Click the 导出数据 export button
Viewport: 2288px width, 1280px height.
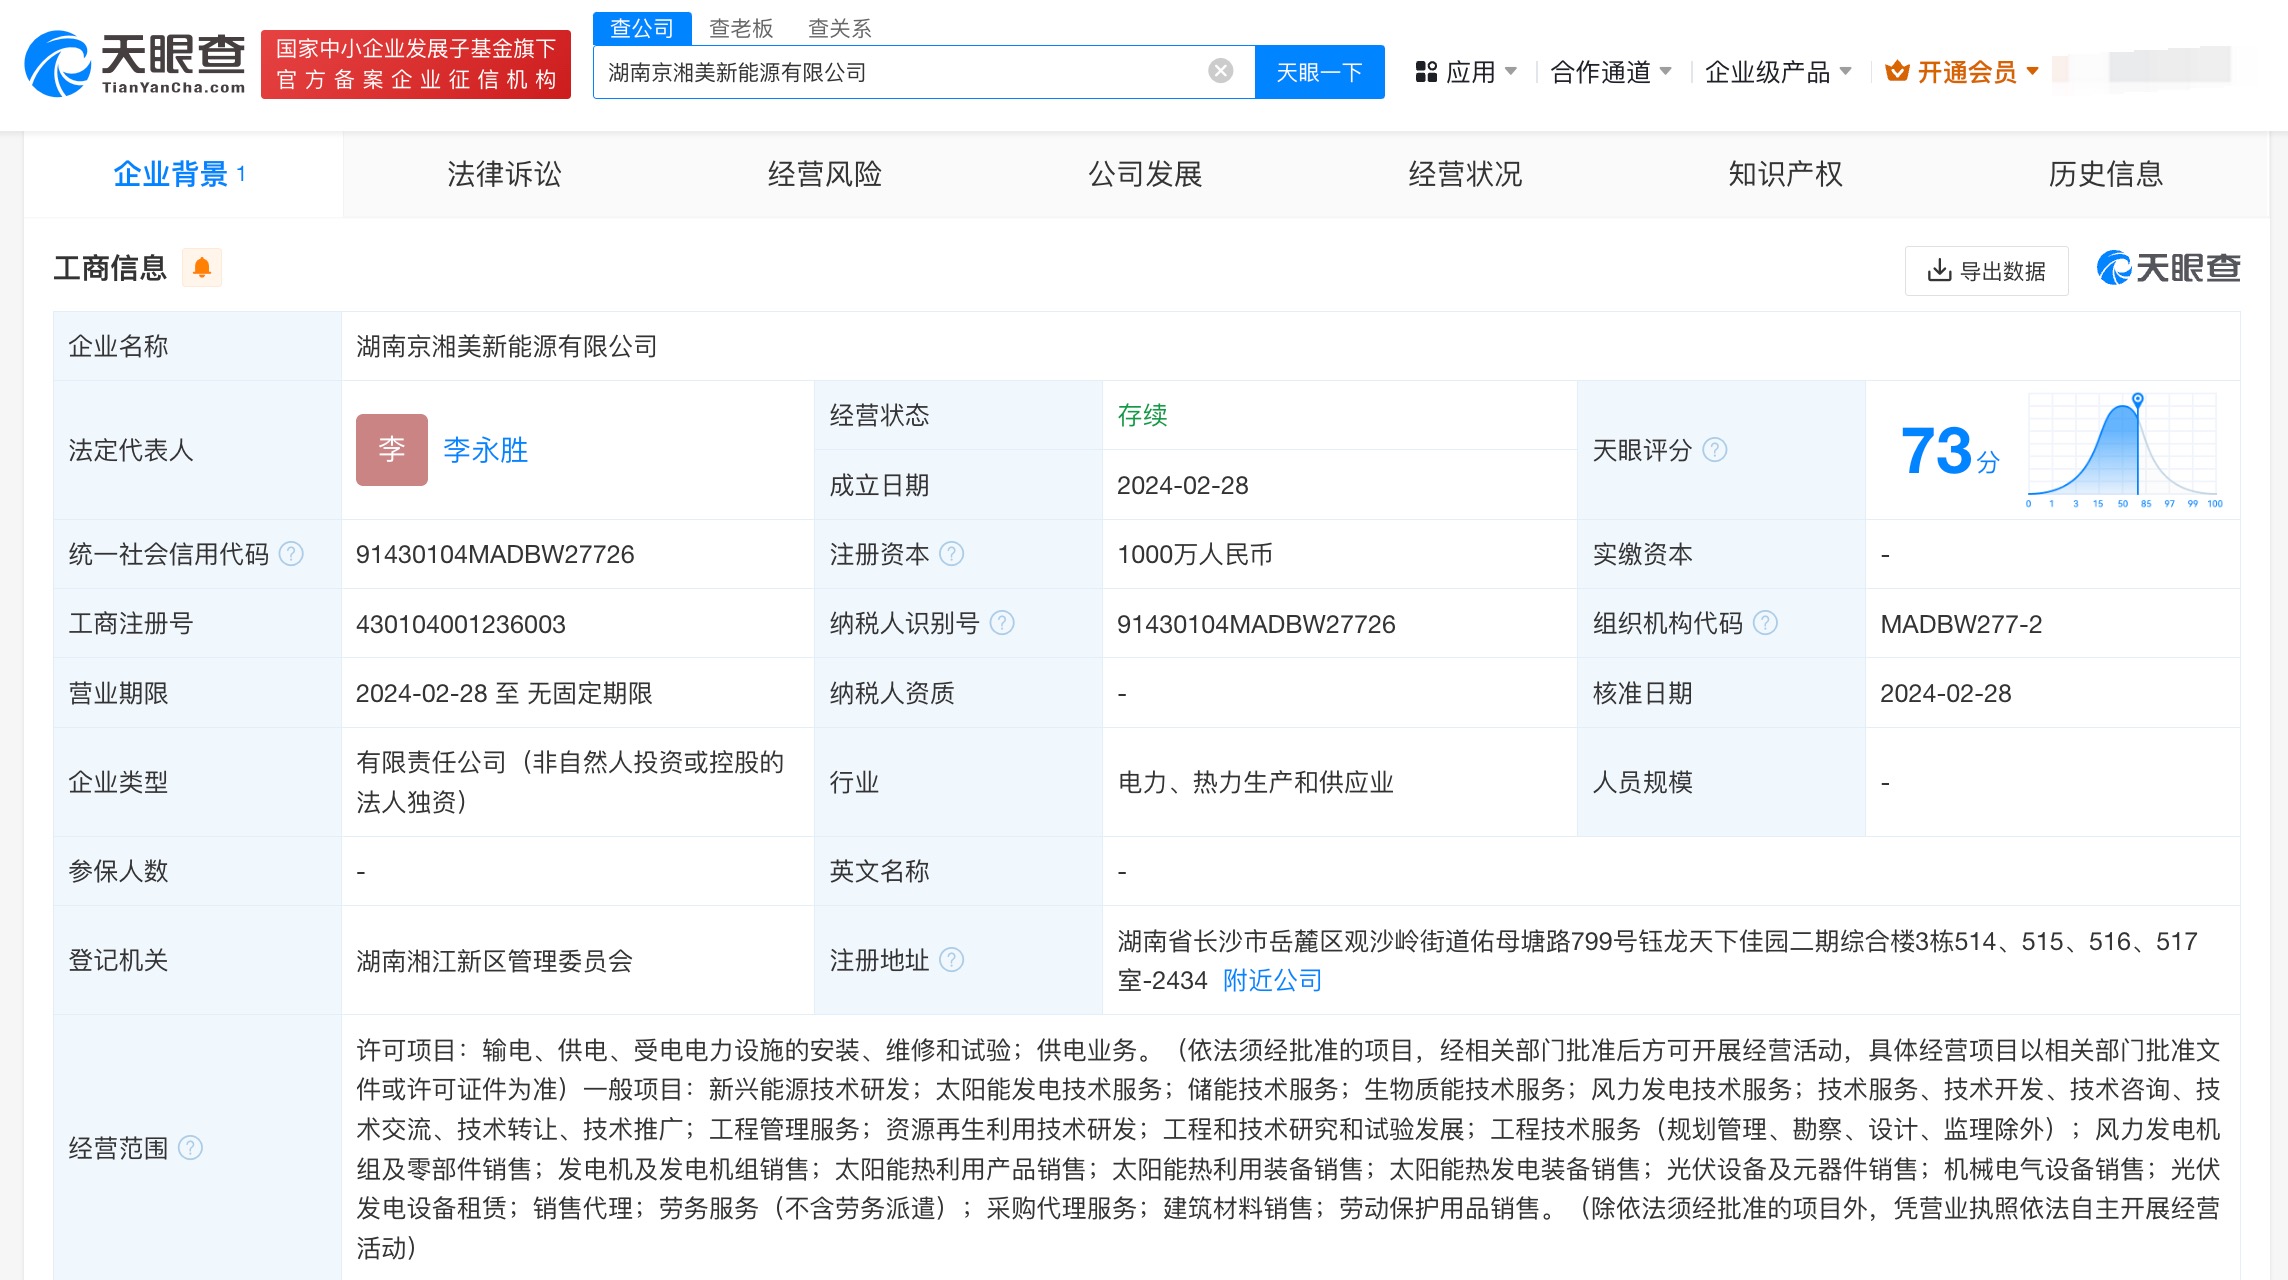pos(1986,271)
